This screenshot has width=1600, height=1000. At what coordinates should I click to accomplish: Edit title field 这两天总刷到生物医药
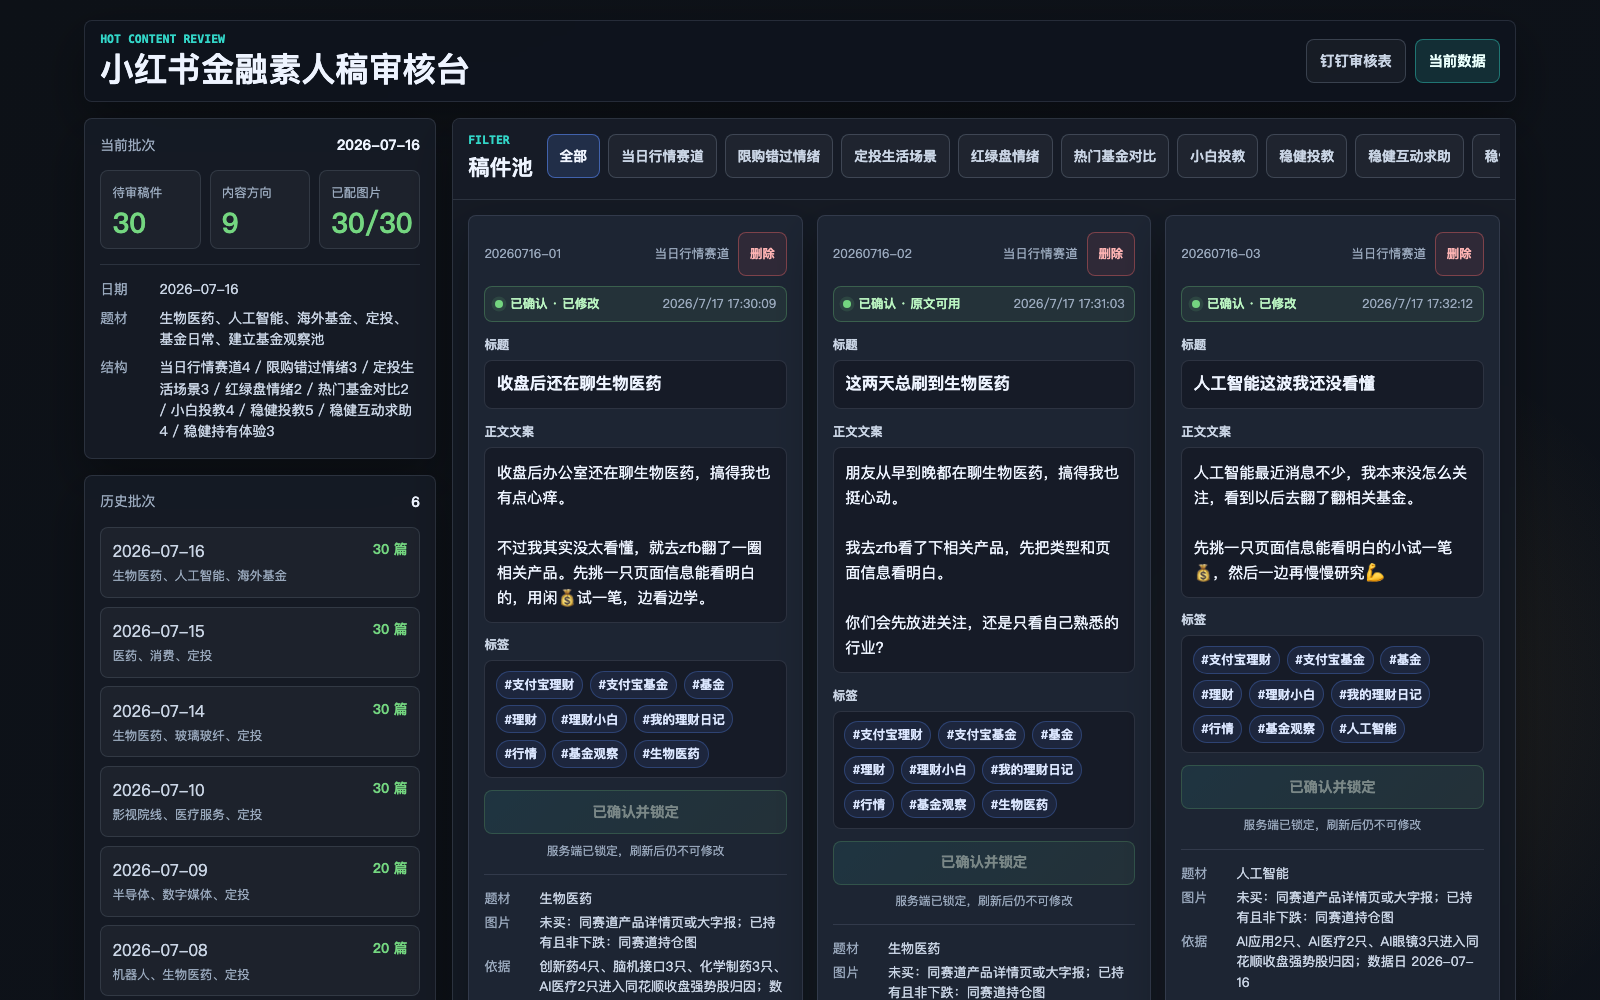(983, 384)
